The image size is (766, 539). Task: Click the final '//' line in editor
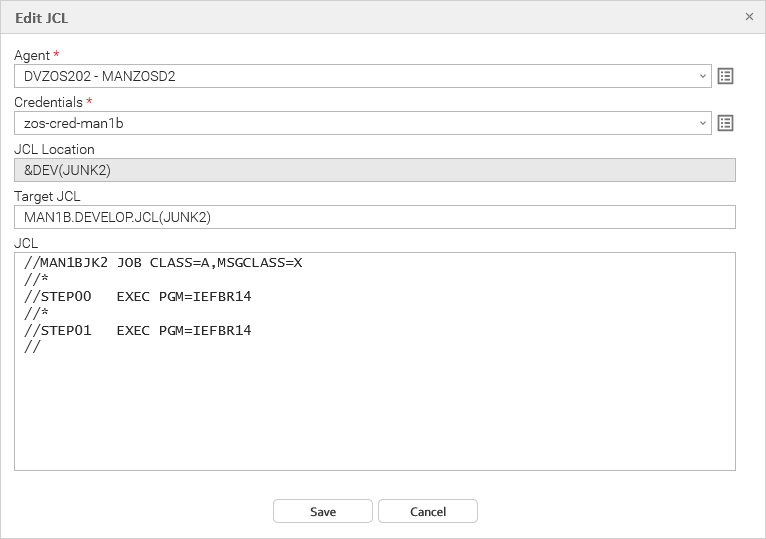click(32, 347)
